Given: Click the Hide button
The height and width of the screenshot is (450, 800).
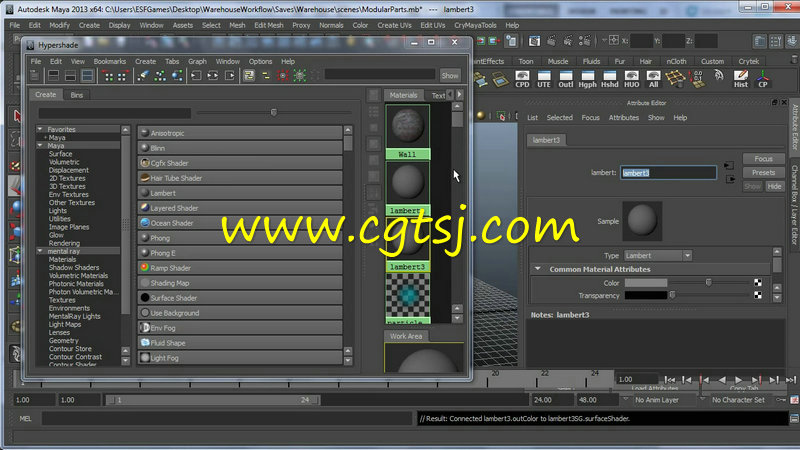Looking at the screenshot, I should (774, 186).
